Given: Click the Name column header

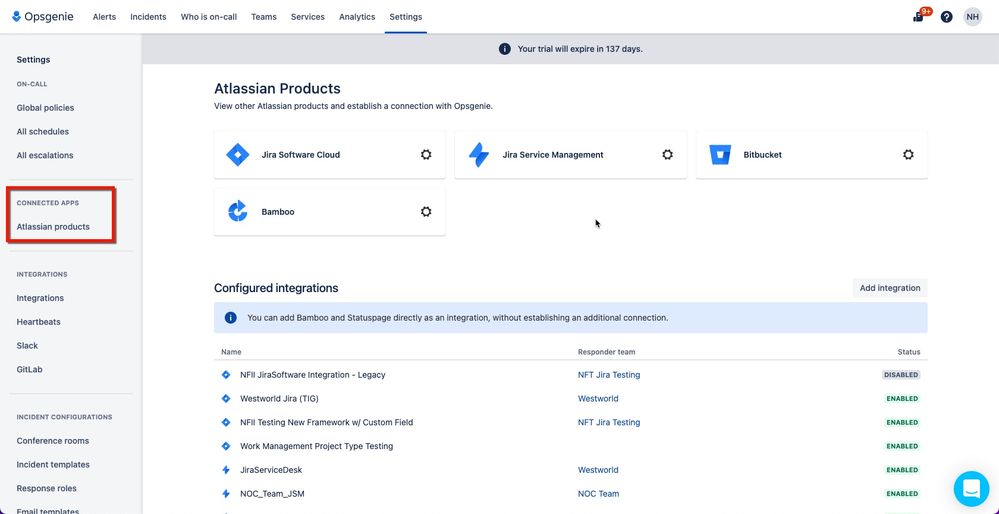Looking at the screenshot, I should (x=231, y=352).
